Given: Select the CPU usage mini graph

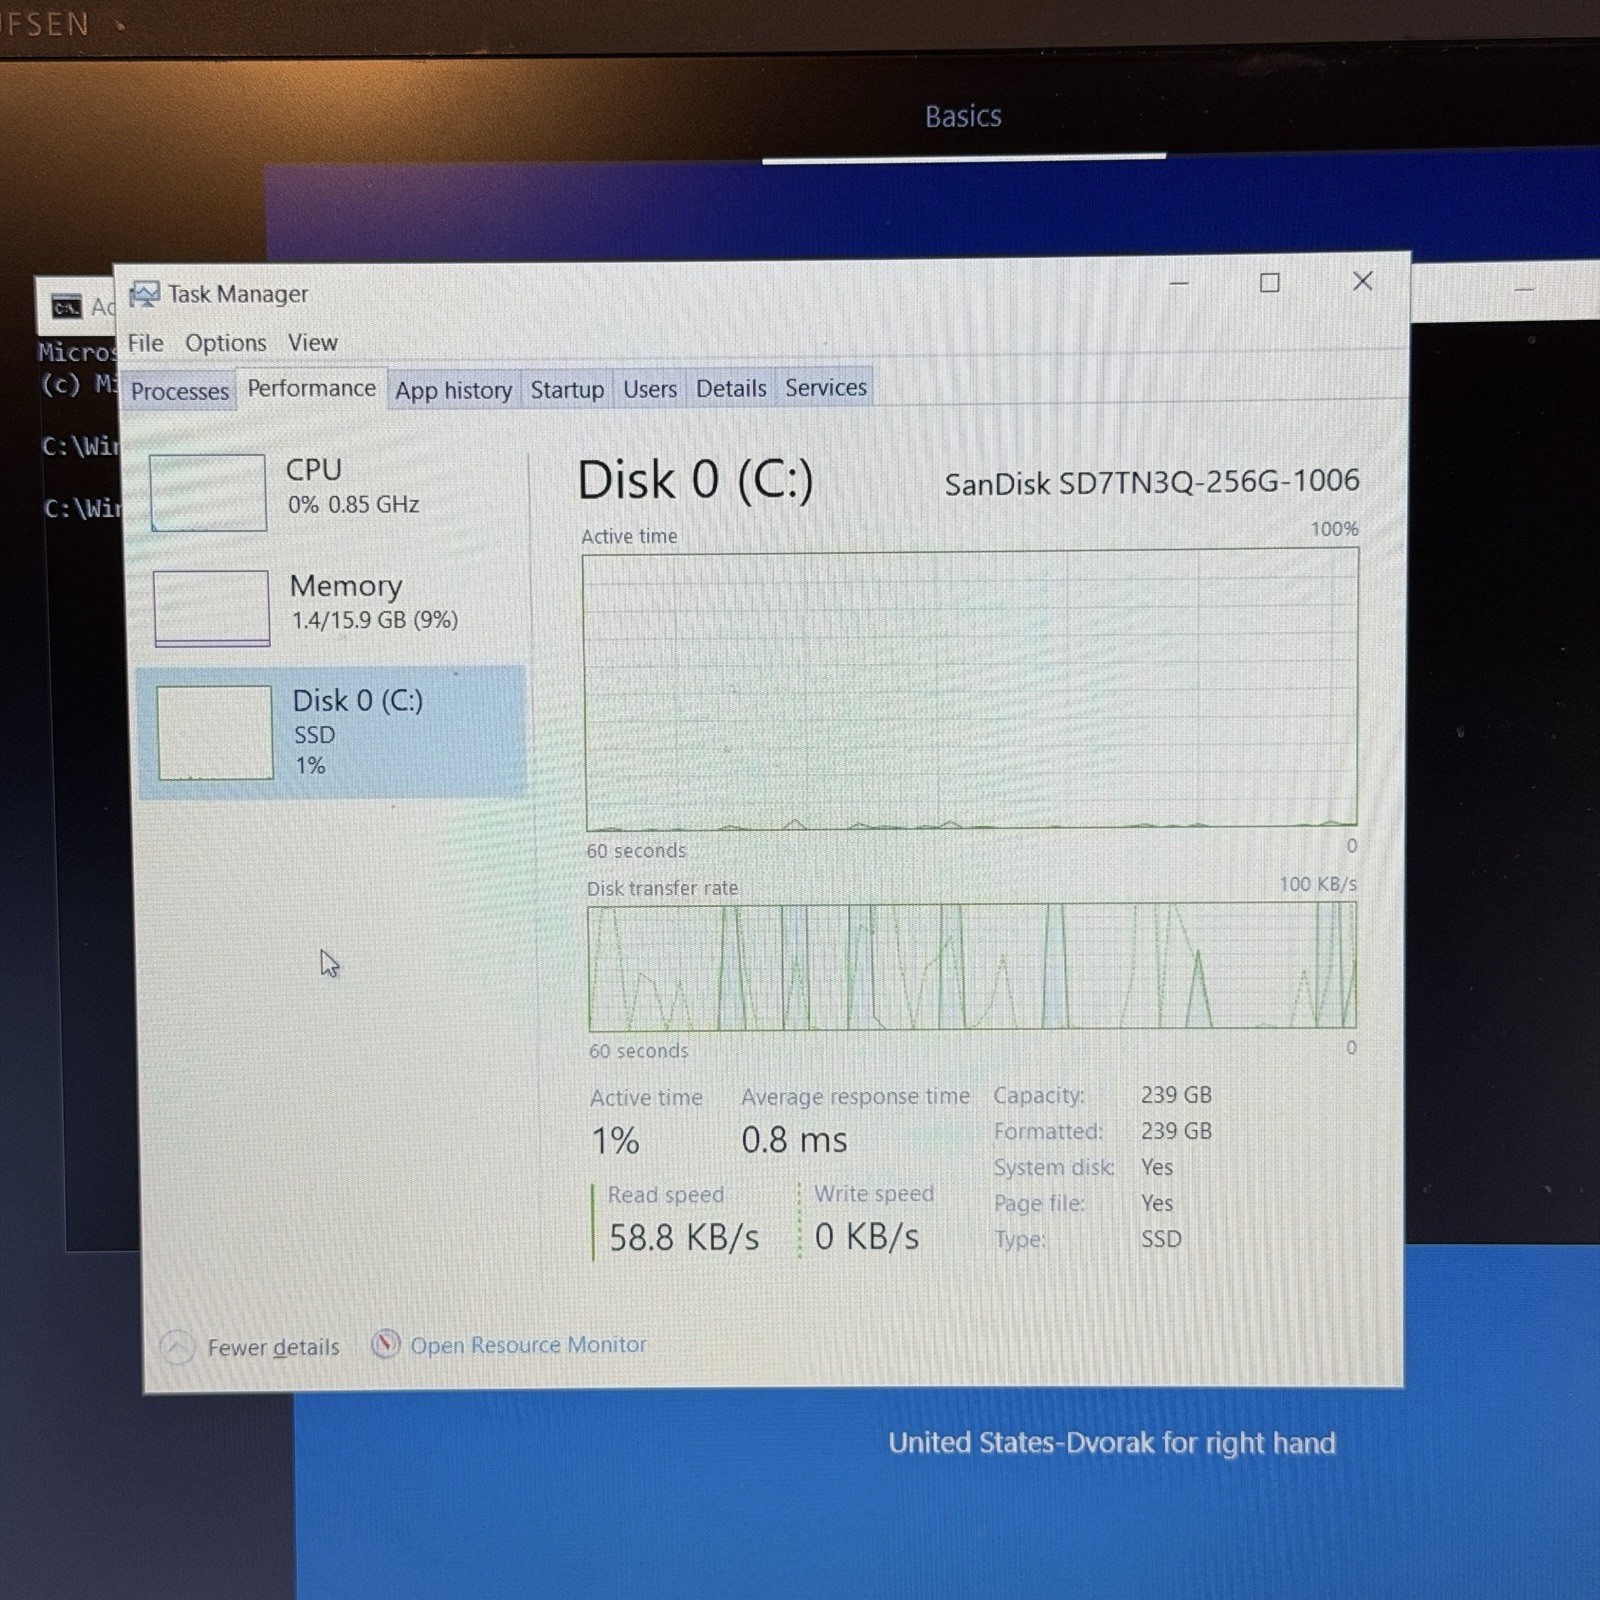Looking at the screenshot, I should [x=207, y=492].
